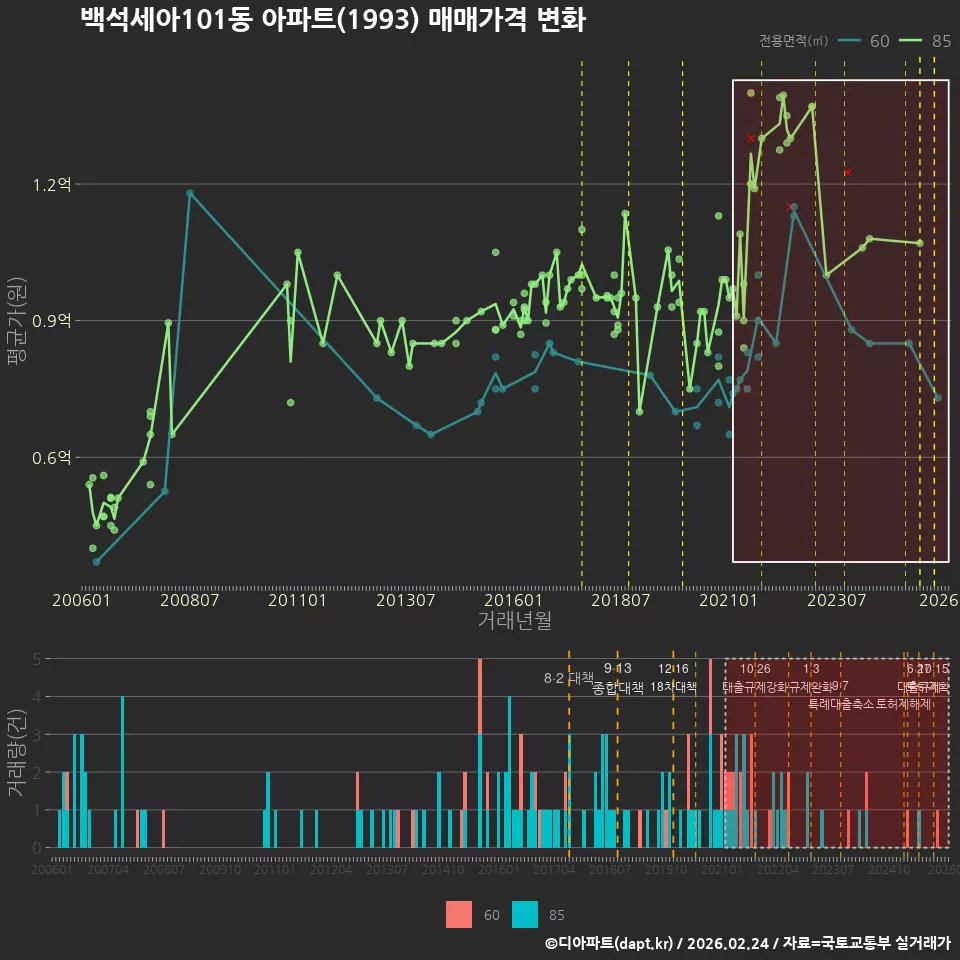
Task: Click the 1.2억 peak point of the 60 line
Action: [x=190, y=193]
